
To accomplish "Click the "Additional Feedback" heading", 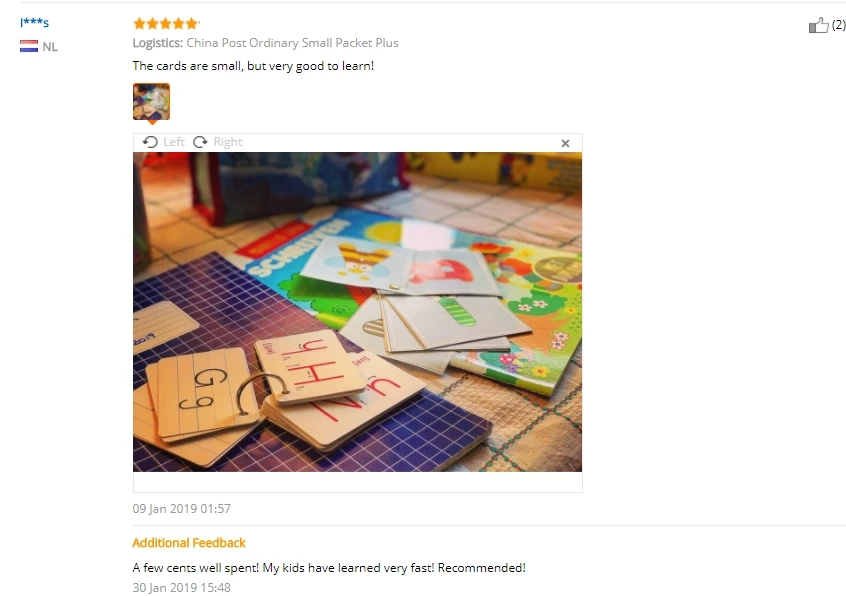I will [189, 543].
